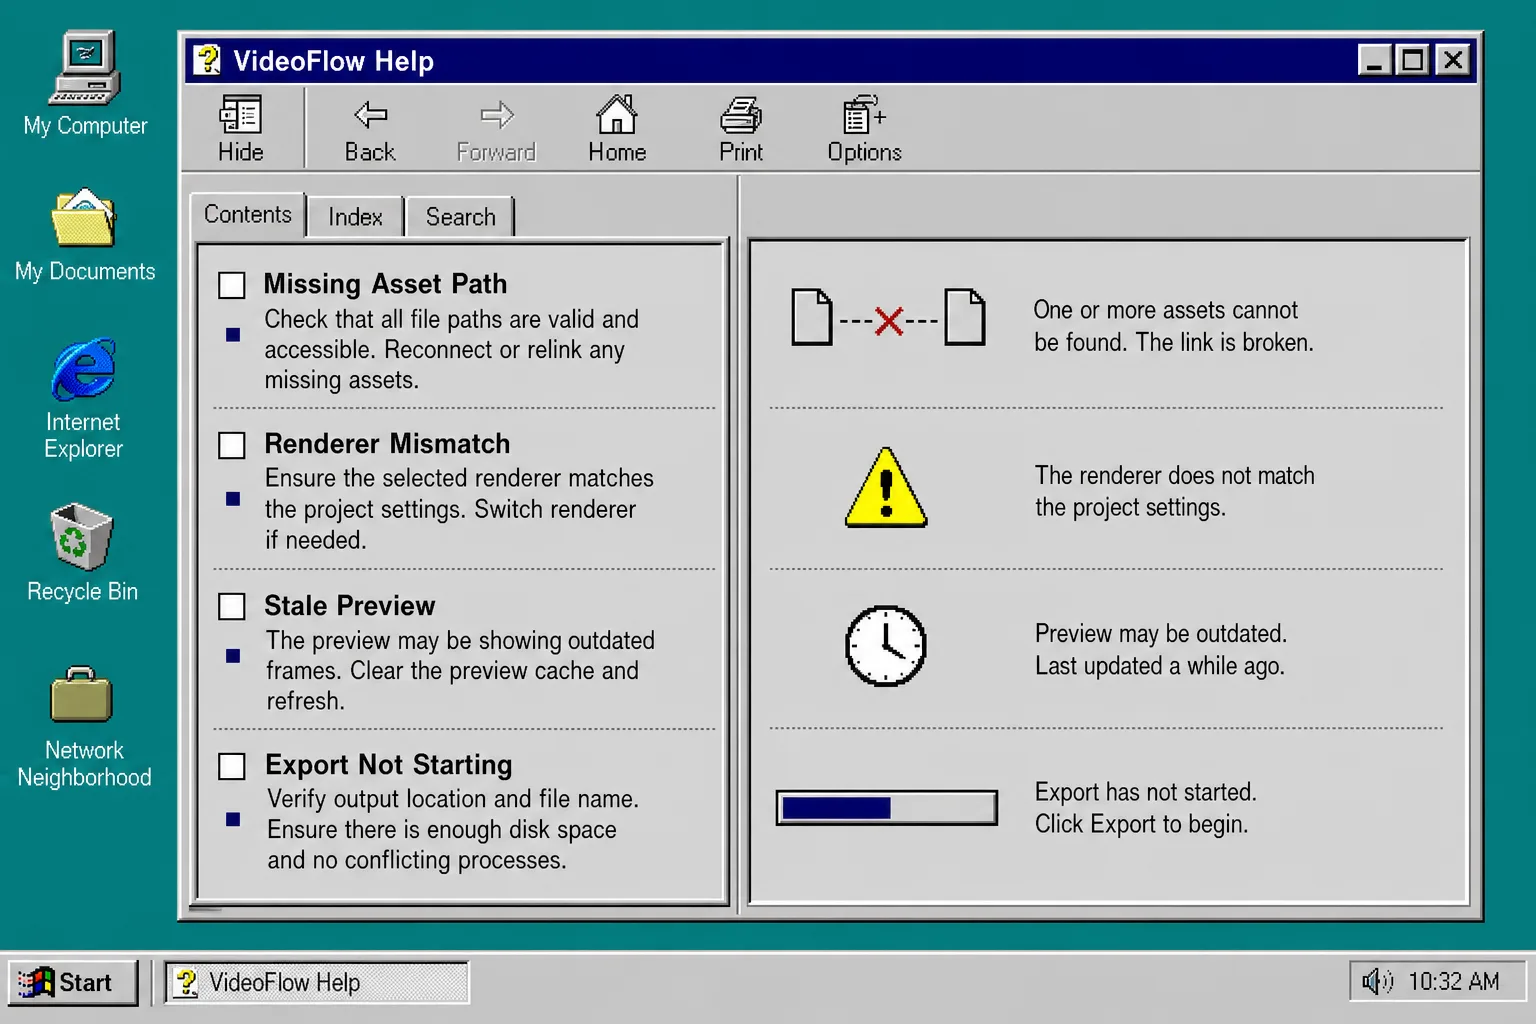
Task: Click the clock icon for stale preview
Action: (886, 646)
